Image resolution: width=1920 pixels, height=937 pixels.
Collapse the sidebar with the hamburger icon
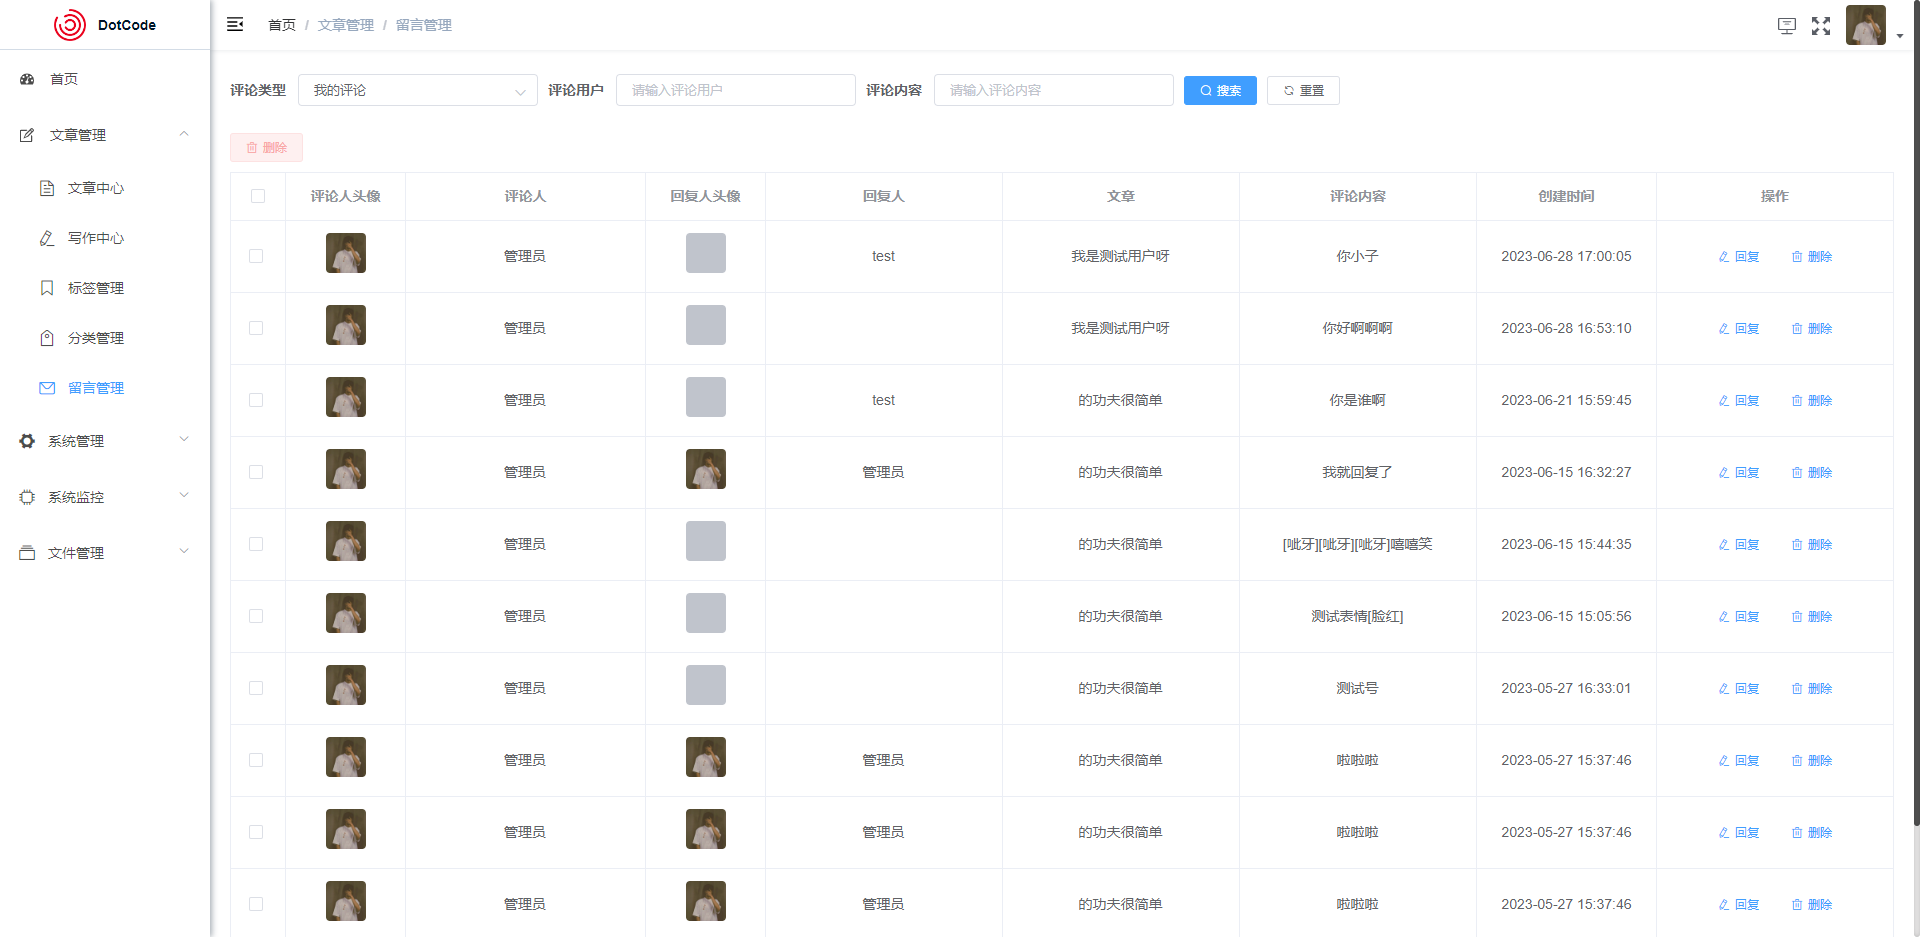pos(235,24)
